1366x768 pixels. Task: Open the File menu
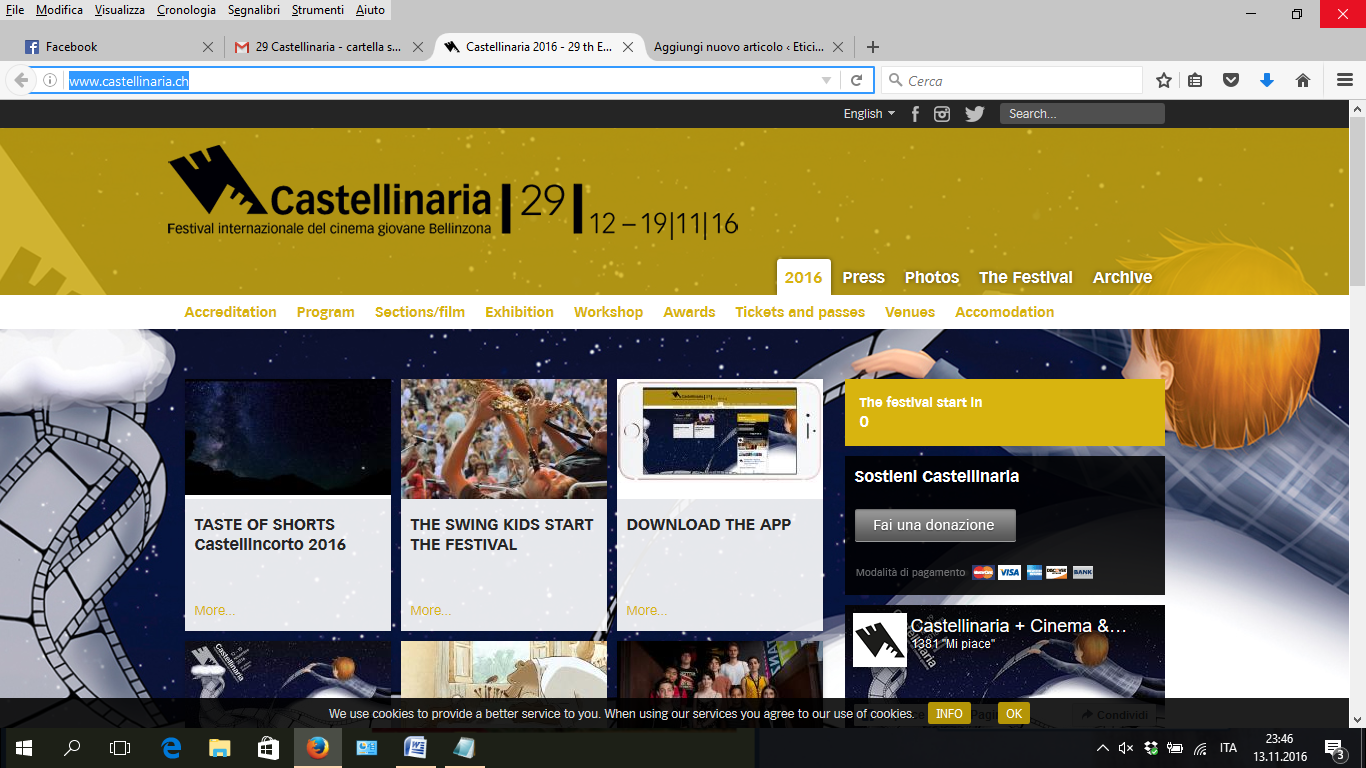15,10
